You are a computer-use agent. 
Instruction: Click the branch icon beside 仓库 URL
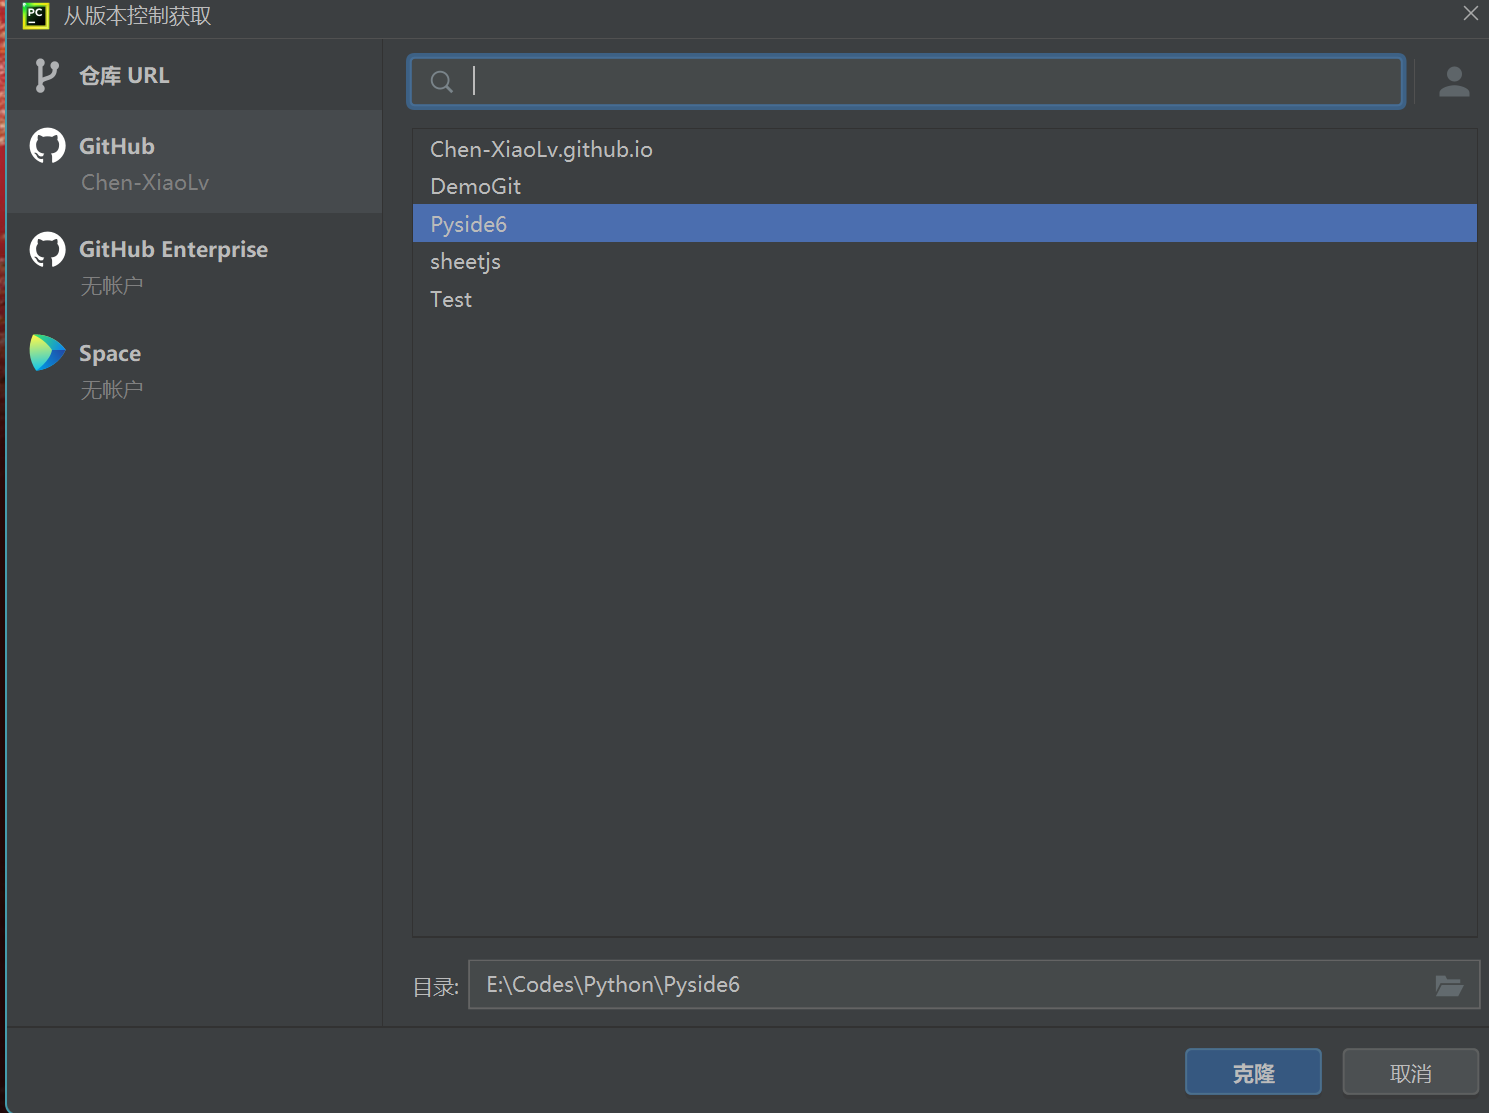coord(46,75)
